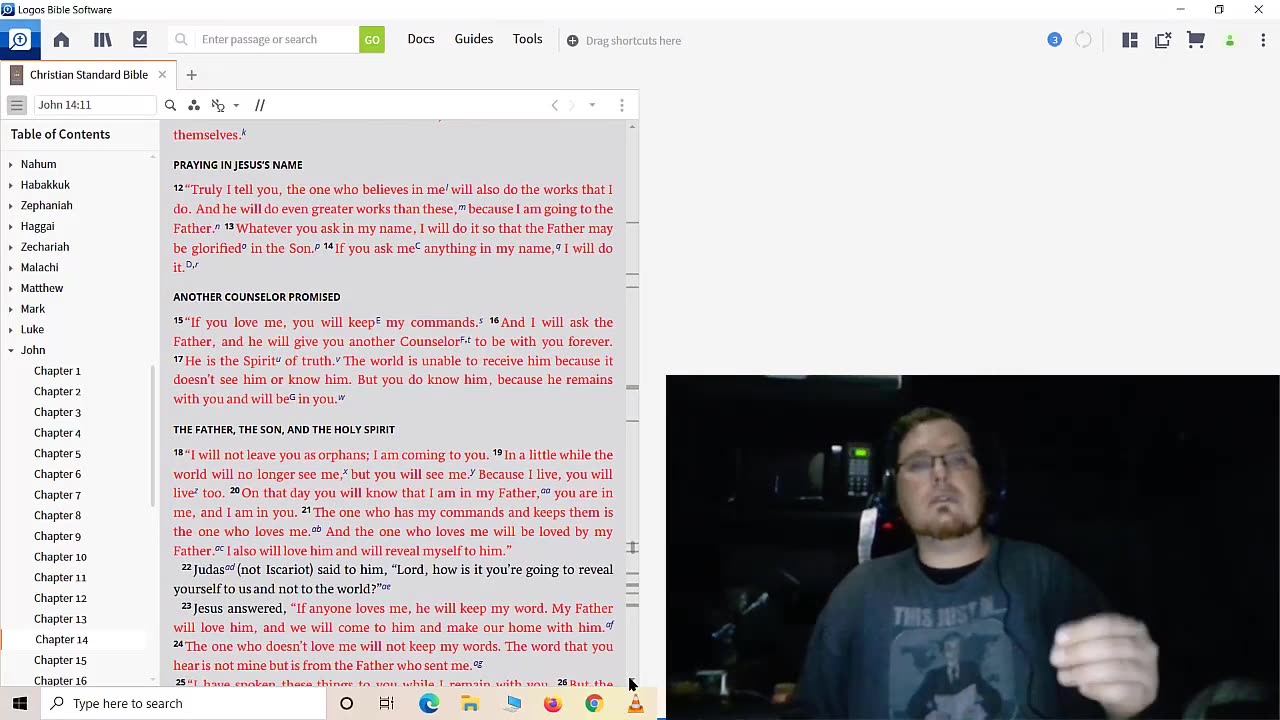Click the Logos app logo button
This screenshot has height=720, width=1280.
(x=19, y=39)
